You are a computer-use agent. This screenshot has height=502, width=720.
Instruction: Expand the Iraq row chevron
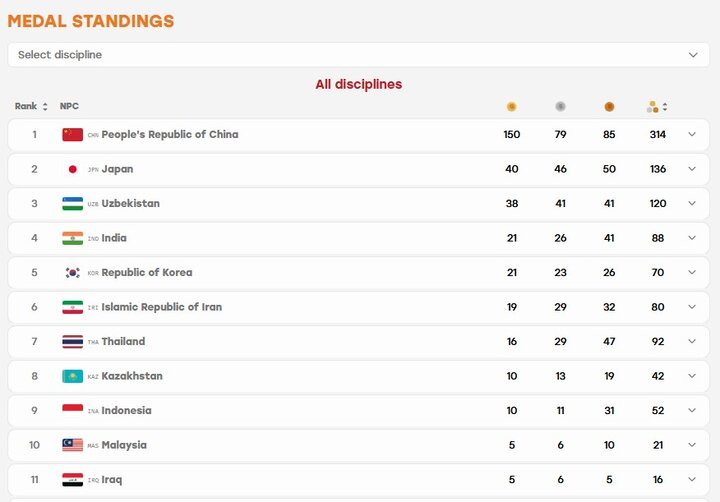click(x=692, y=479)
